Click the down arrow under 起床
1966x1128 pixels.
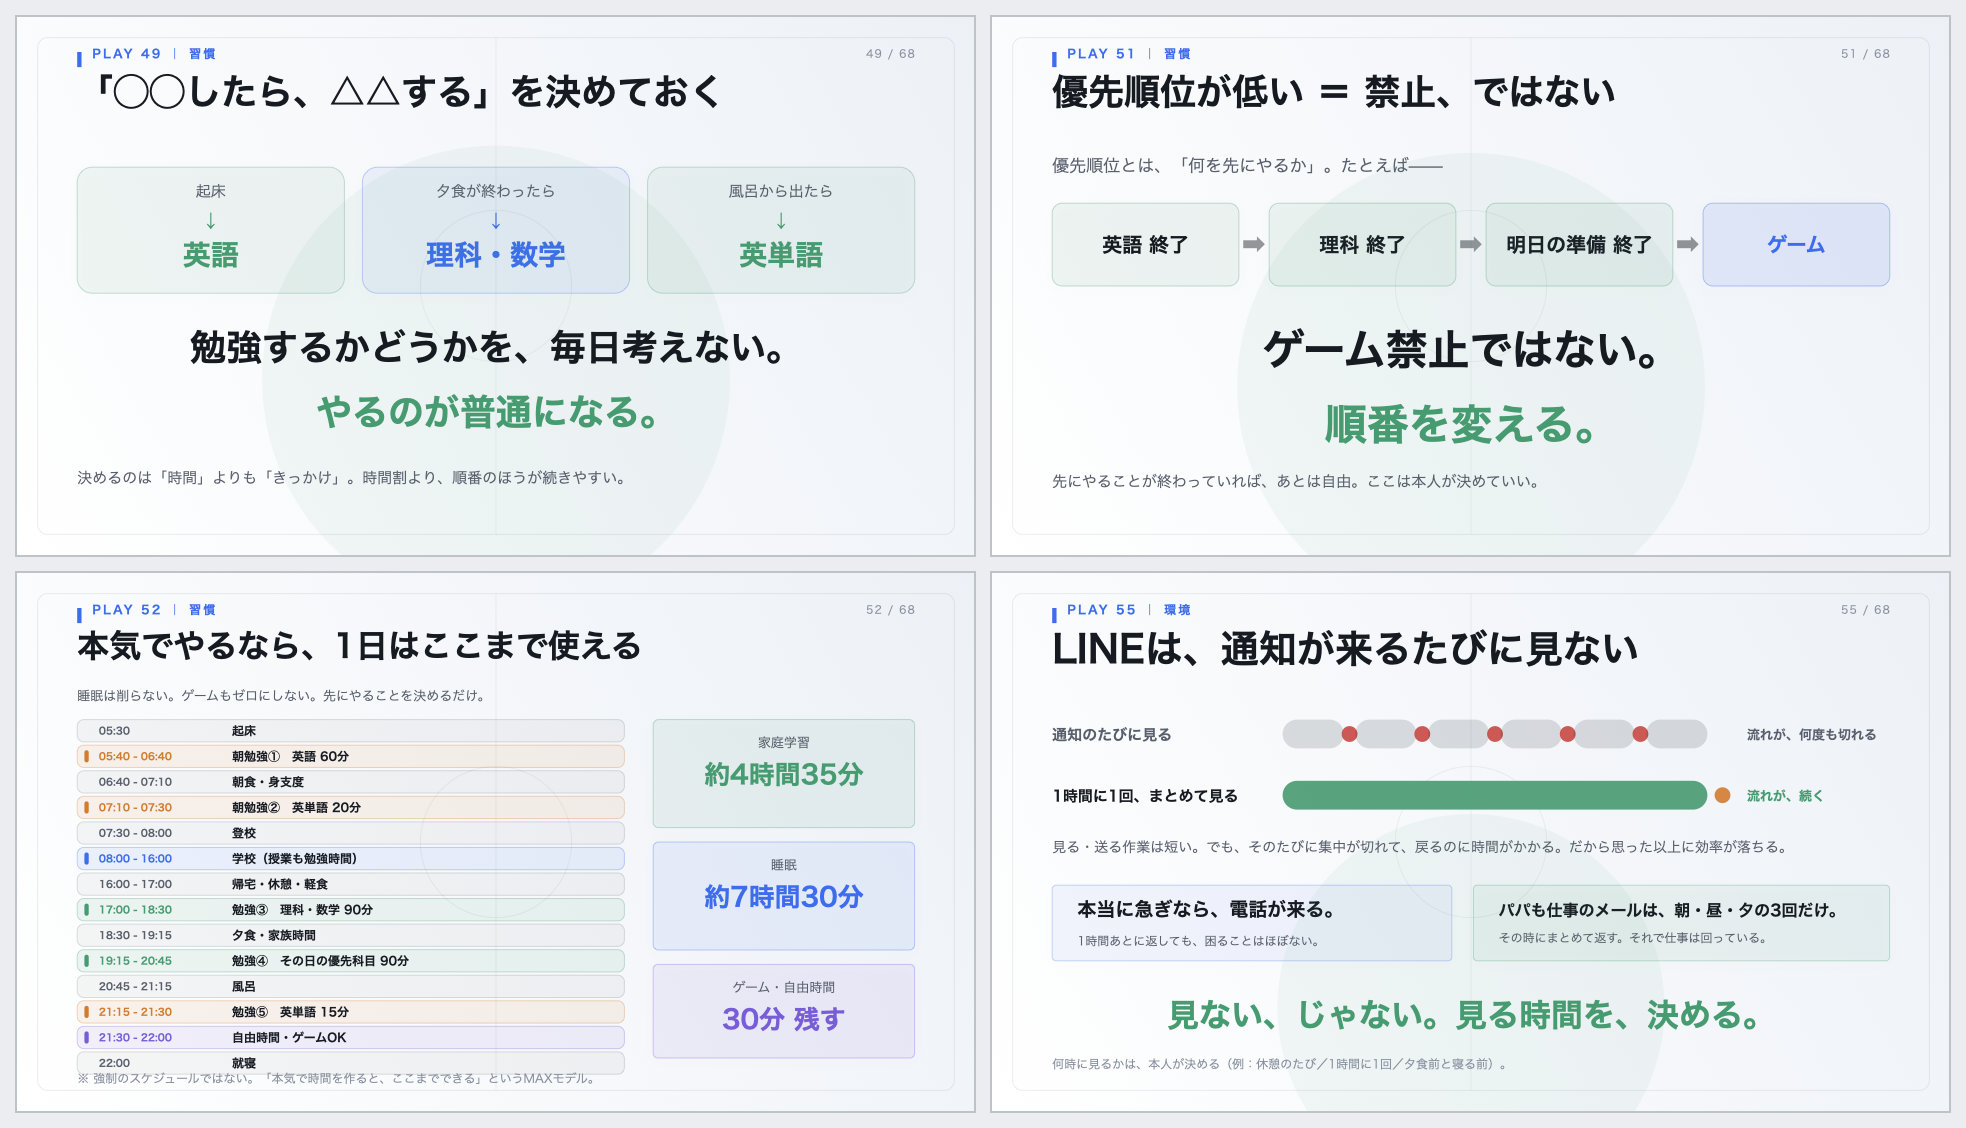tap(210, 221)
